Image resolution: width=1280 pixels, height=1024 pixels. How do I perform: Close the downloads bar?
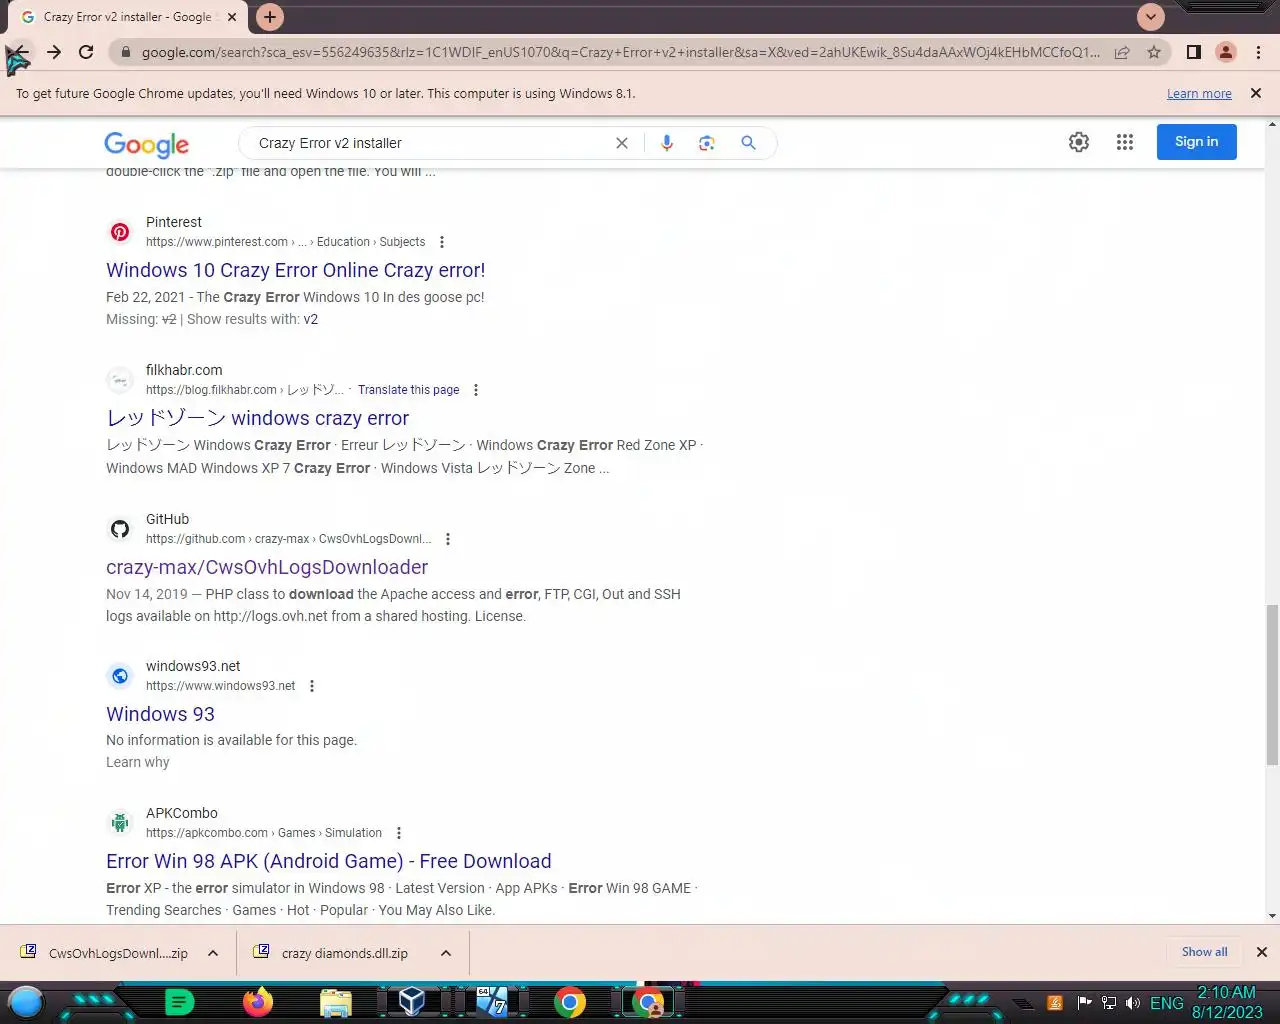tap(1262, 952)
